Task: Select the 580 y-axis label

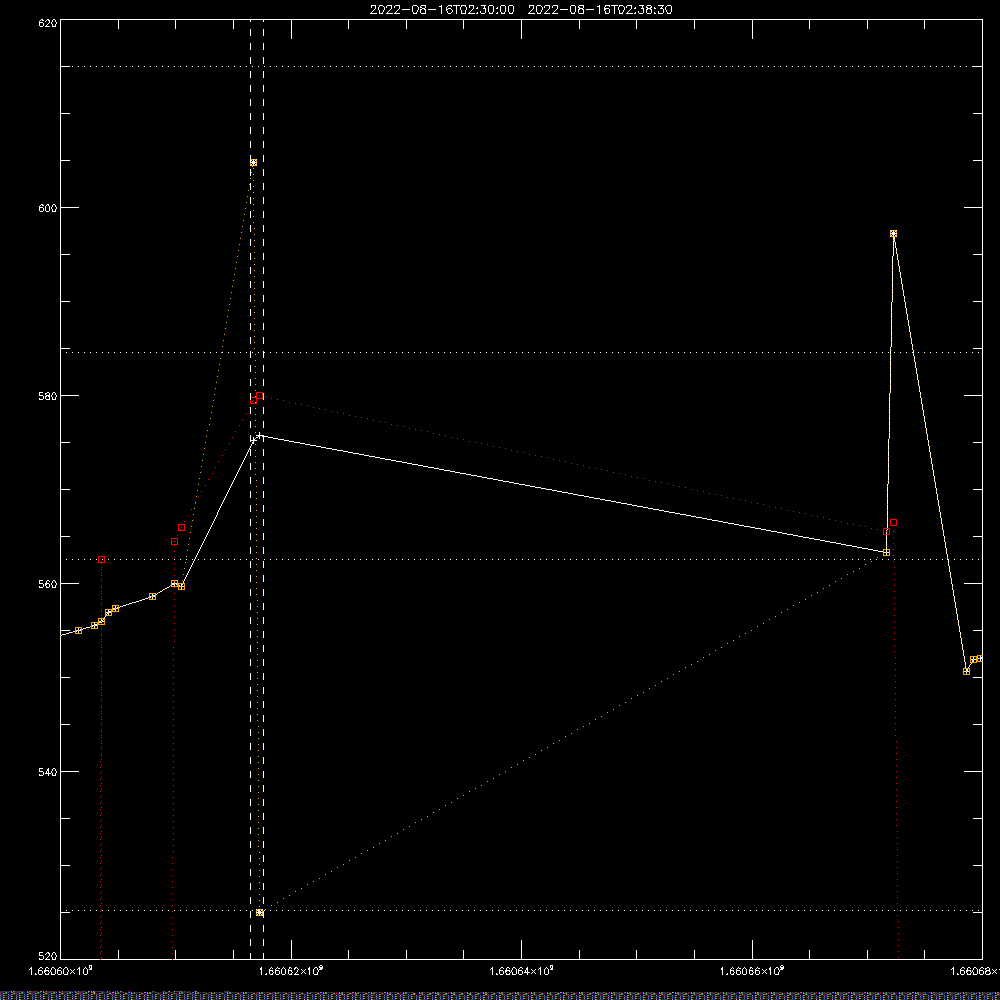Action: pos(49,395)
